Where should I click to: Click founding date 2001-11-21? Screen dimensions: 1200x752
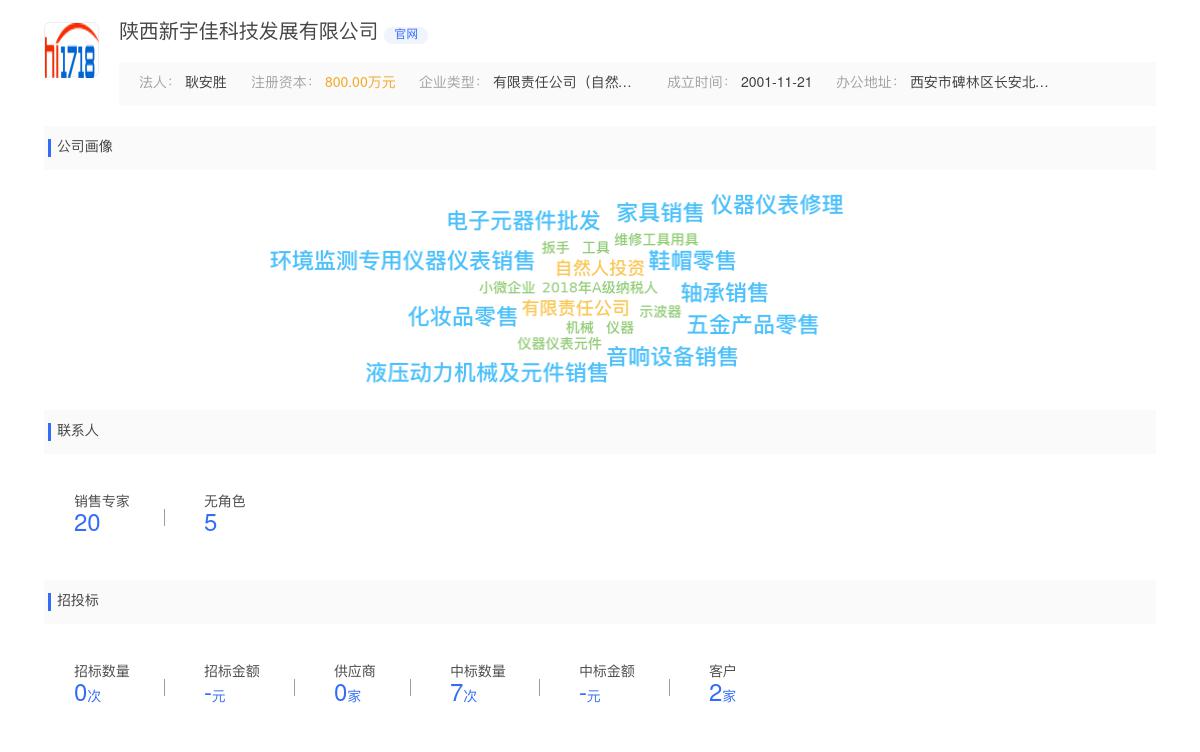tap(776, 83)
